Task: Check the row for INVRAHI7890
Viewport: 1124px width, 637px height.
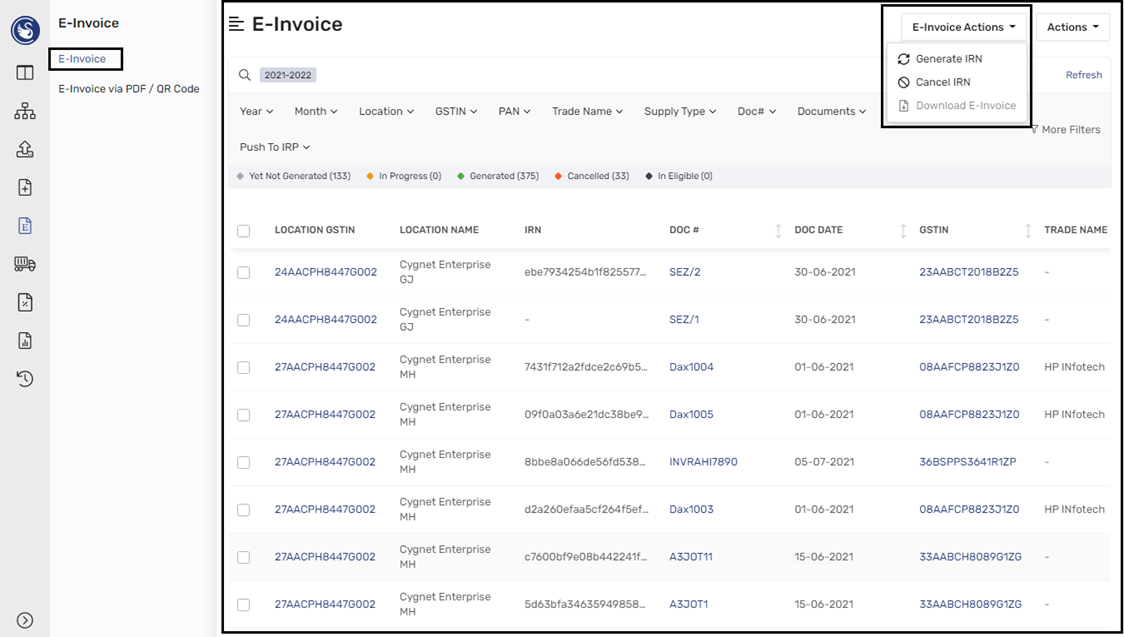Action: tap(244, 462)
